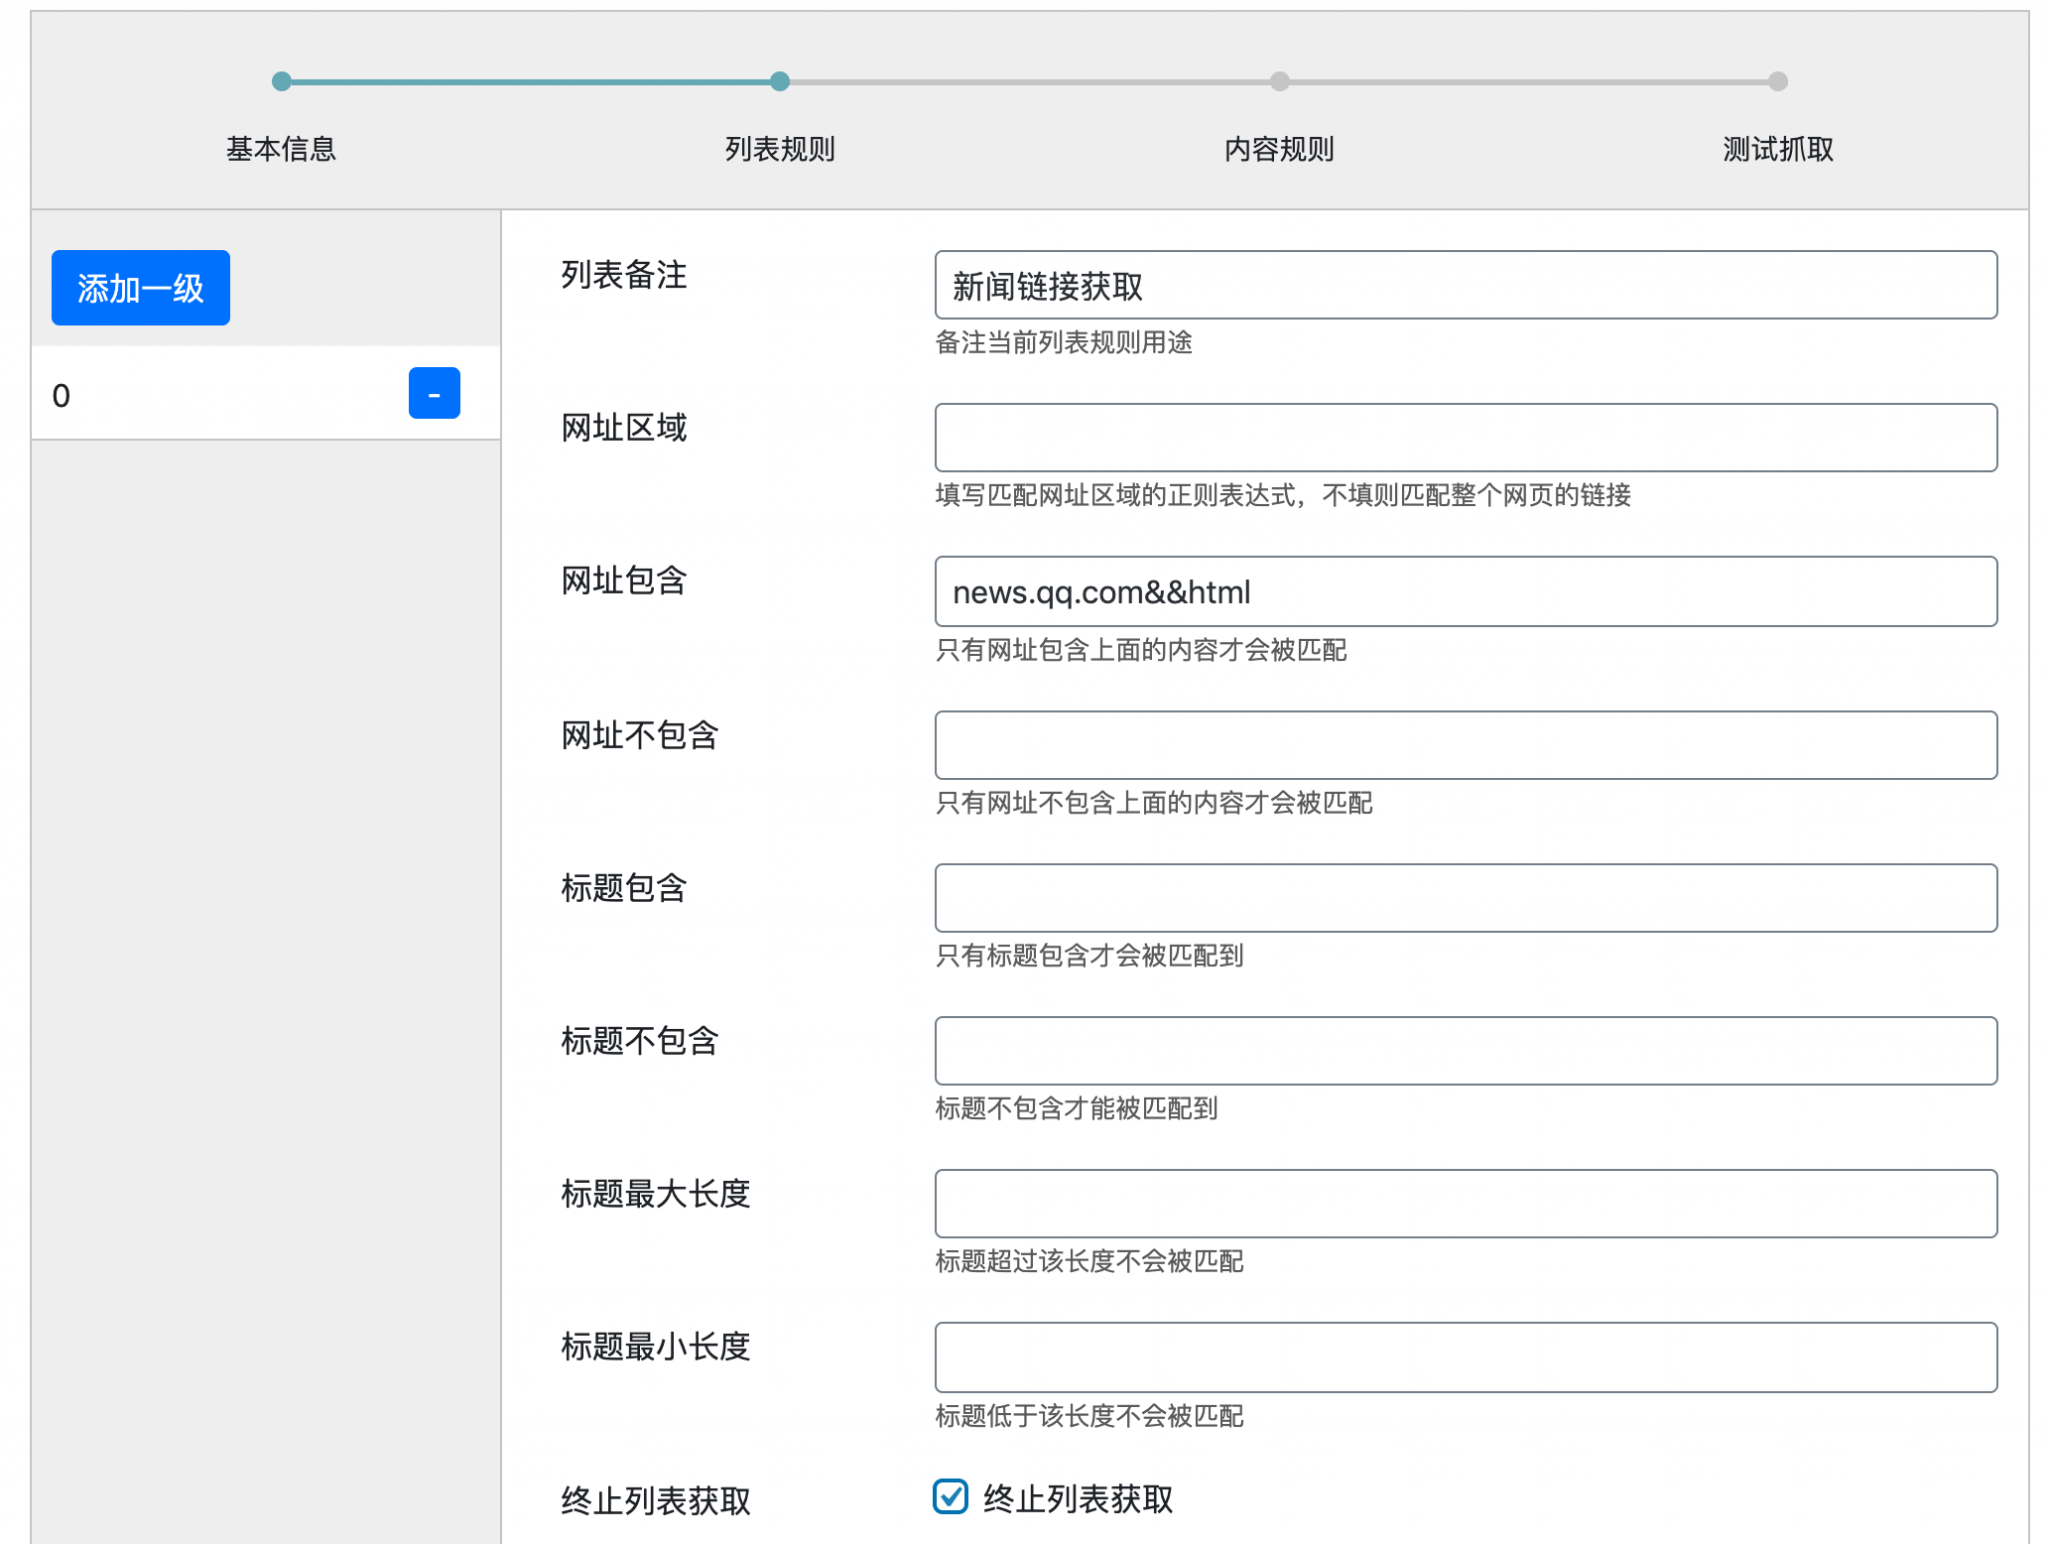Click hint 标题低于该长度不会被匹配

[1089, 1416]
